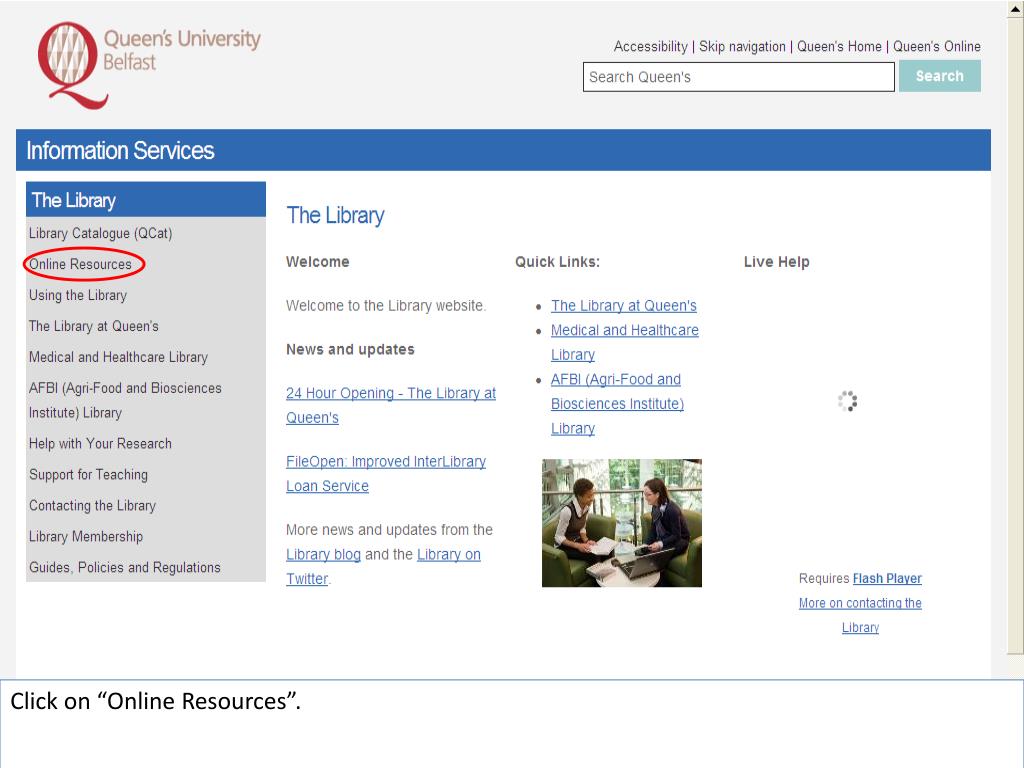Click the Information Services banner heading
This screenshot has height=768, width=1024.
click(x=120, y=150)
